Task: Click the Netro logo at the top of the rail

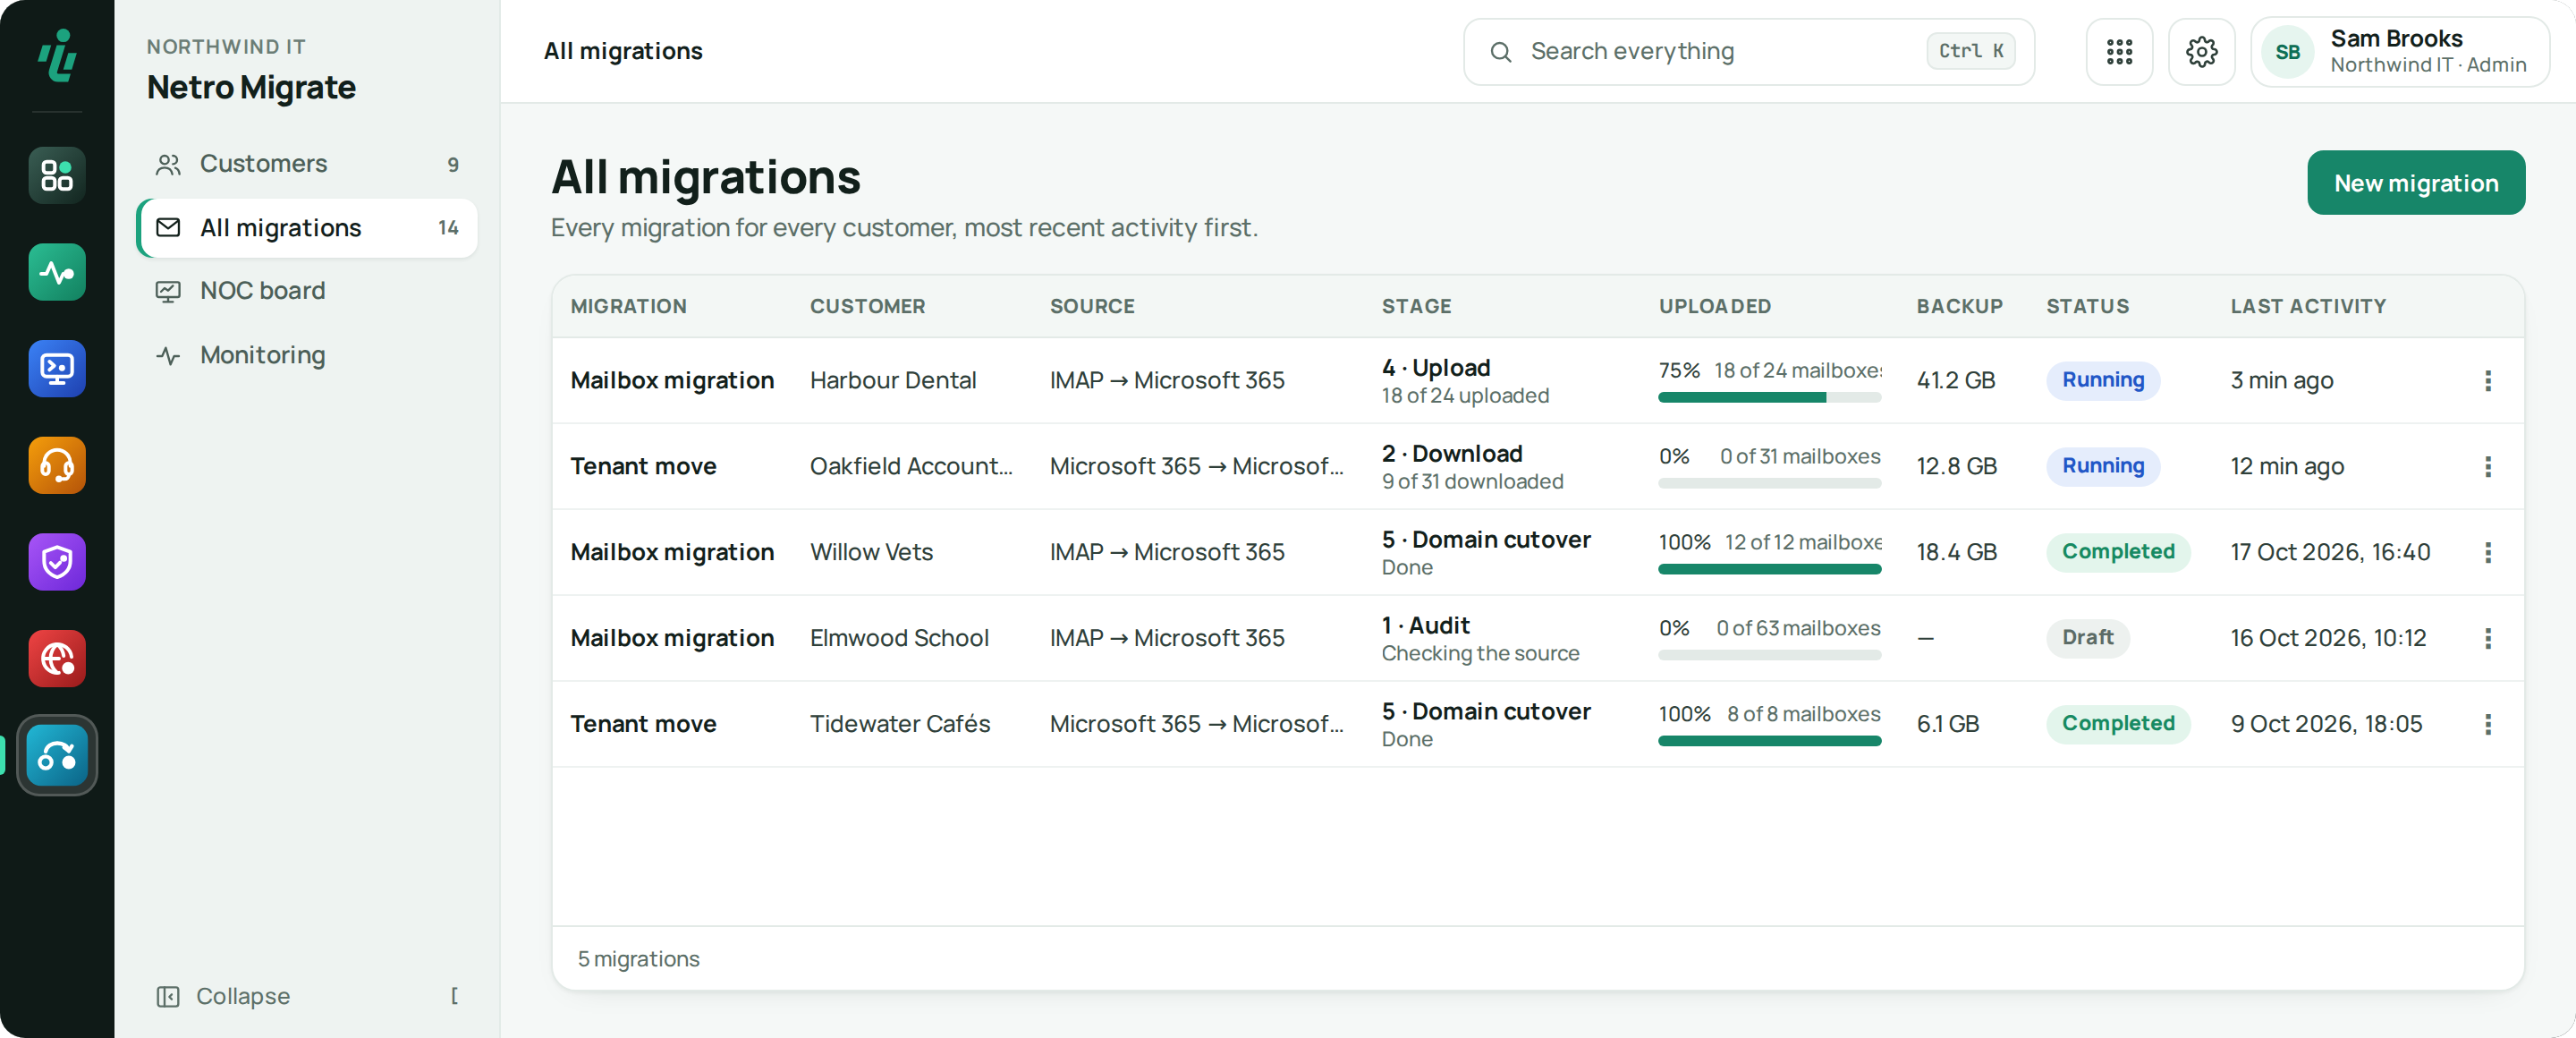Action: (x=57, y=54)
